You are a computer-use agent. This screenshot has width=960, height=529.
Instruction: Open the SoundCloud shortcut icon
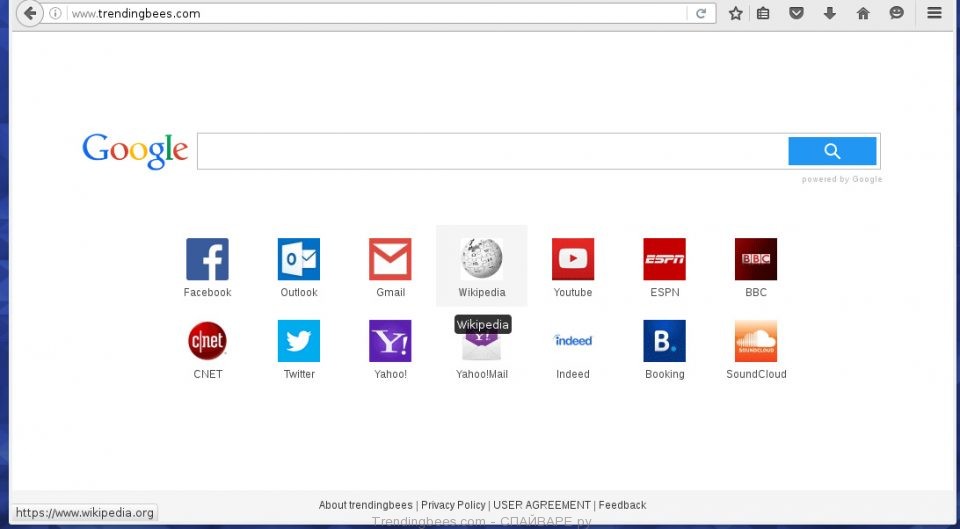(x=756, y=341)
